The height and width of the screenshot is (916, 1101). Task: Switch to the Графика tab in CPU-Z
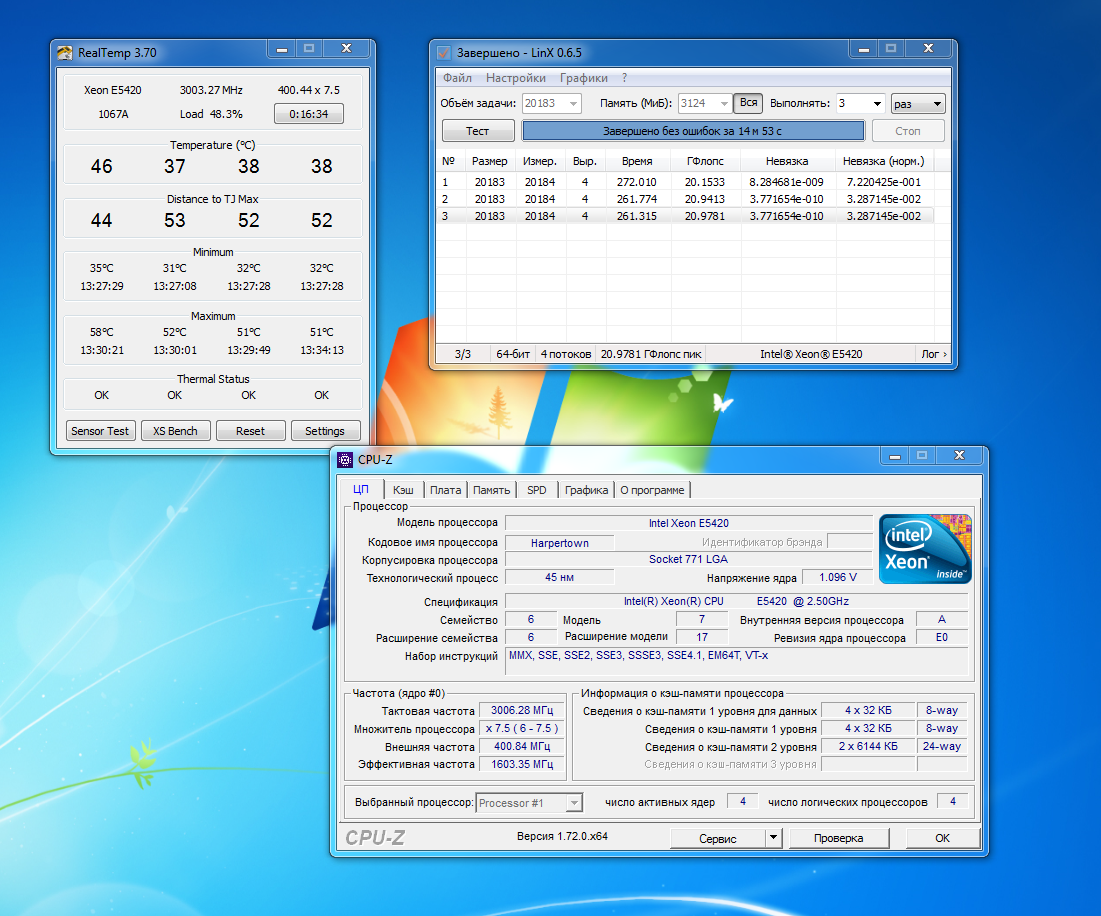586,490
